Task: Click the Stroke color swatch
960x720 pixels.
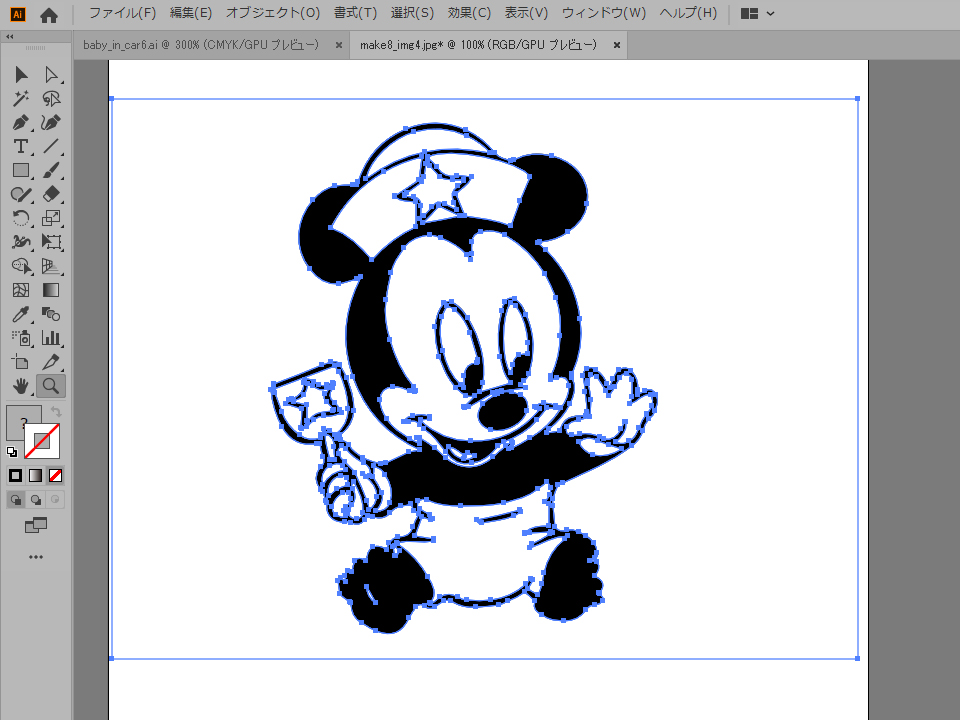Action: 42,441
